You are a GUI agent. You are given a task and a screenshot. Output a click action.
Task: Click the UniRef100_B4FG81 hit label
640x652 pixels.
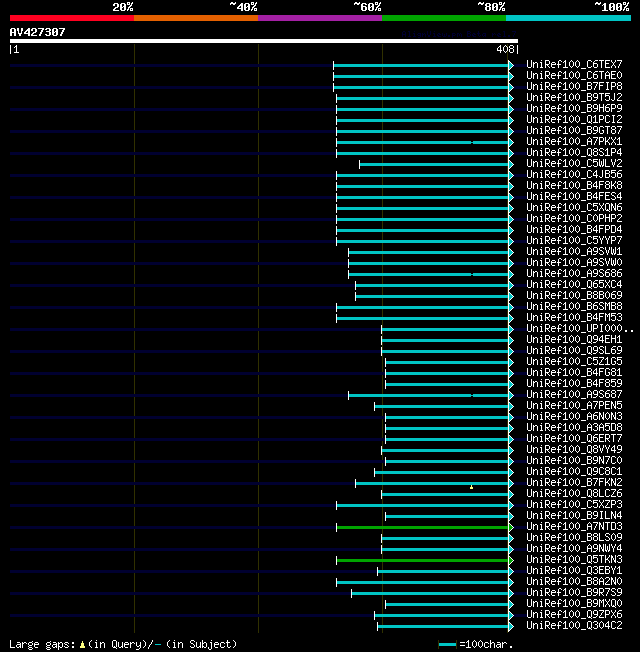tap(574, 373)
